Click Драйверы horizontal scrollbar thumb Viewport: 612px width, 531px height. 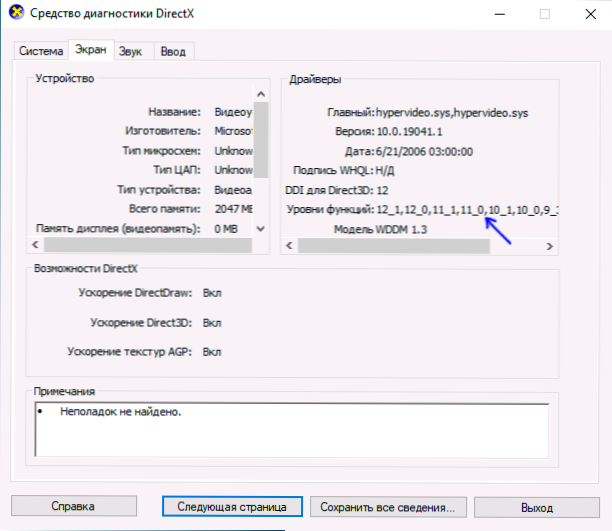[394, 246]
